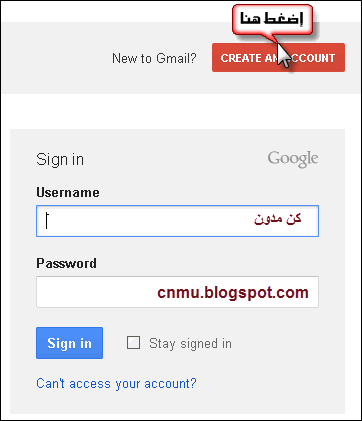Enable the Stay signed in checkbox
The height and width of the screenshot is (421, 362).
click(x=133, y=343)
